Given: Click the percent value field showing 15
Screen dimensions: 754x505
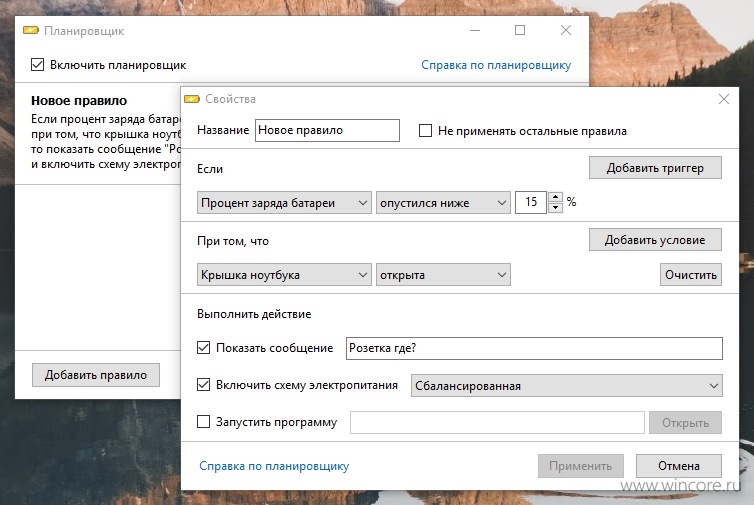Looking at the screenshot, I should 530,202.
